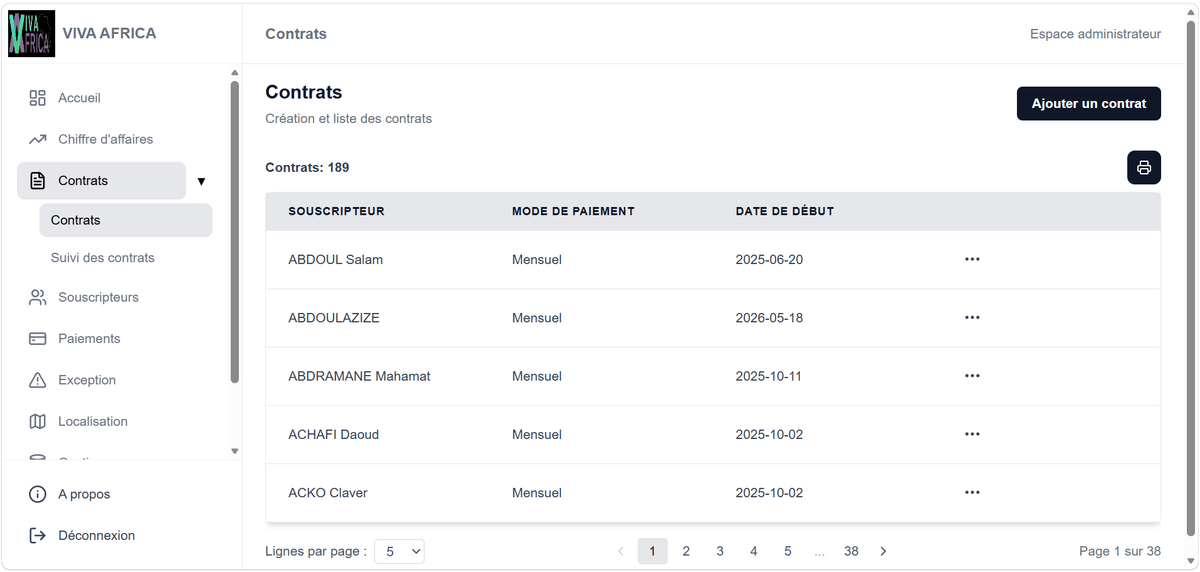Click the Accueil dashboard grid icon
This screenshot has width=1200, height=572.
38,98
